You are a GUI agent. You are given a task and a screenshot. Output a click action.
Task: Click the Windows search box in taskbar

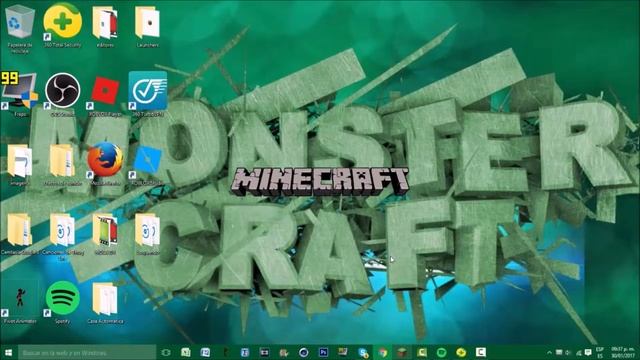[x=87, y=352]
